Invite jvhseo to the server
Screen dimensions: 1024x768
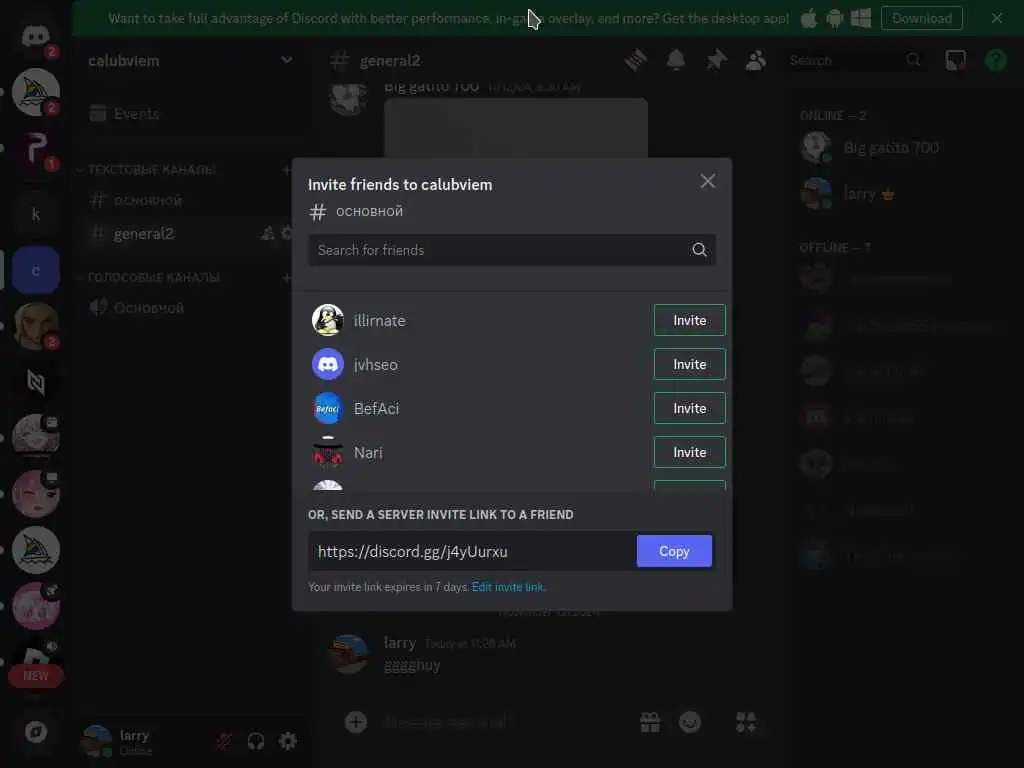tap(690, 364)
